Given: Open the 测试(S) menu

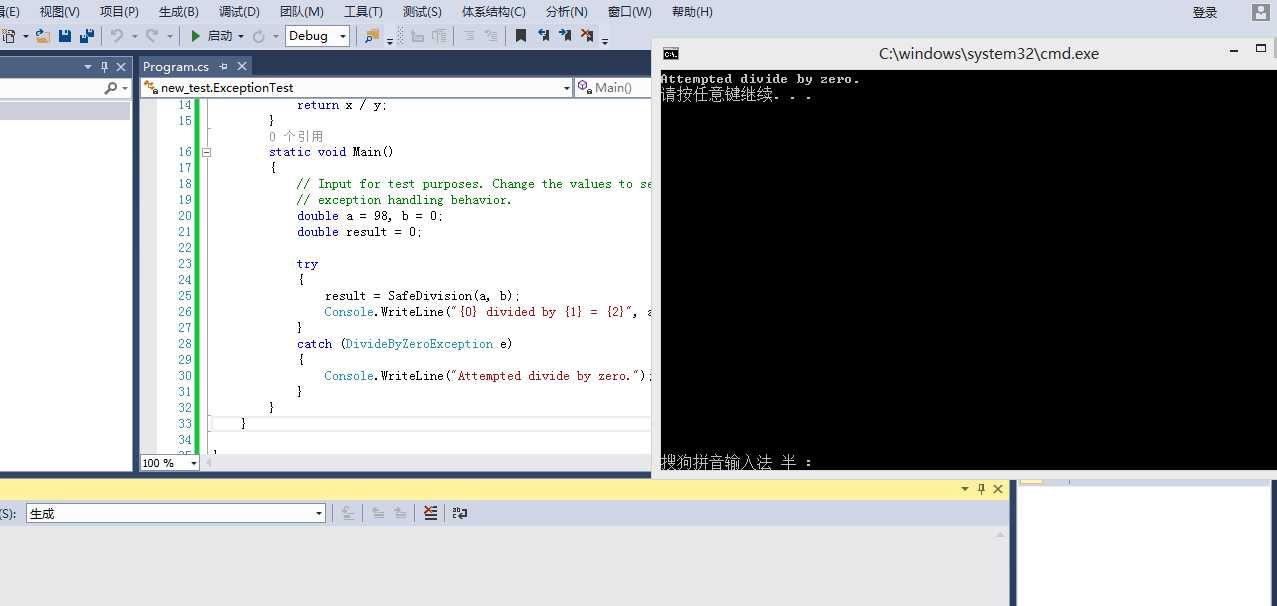Looking at the screenshot, I should (x=422, y=12).
